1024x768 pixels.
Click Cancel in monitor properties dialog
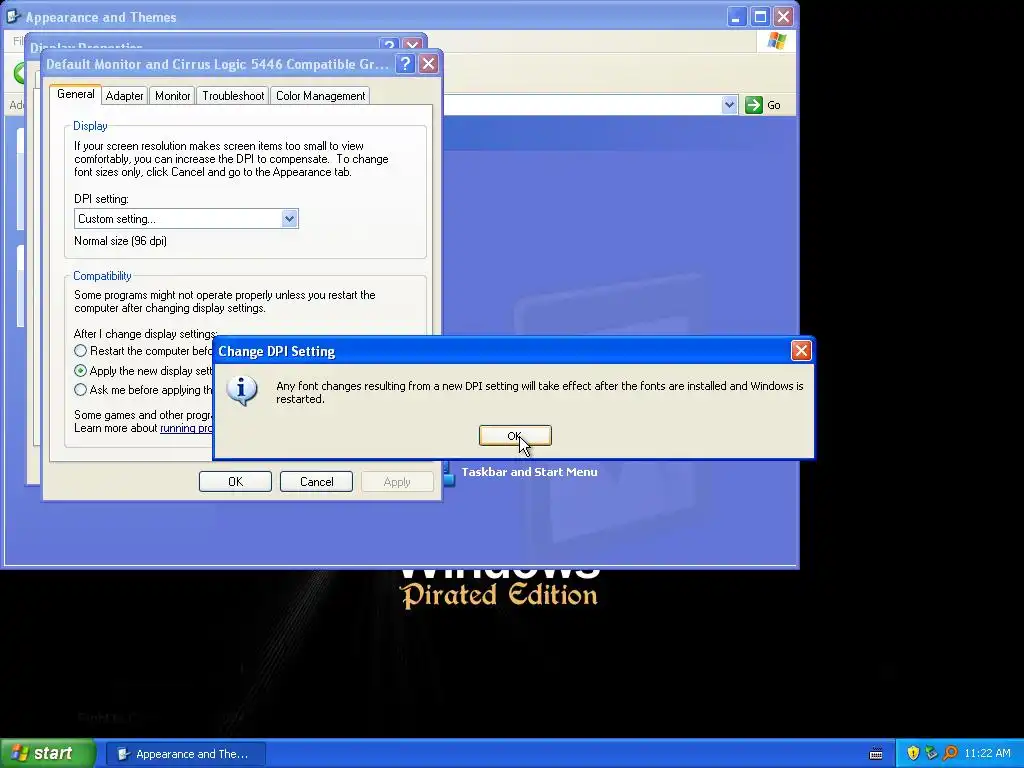[x=316, y=482]
